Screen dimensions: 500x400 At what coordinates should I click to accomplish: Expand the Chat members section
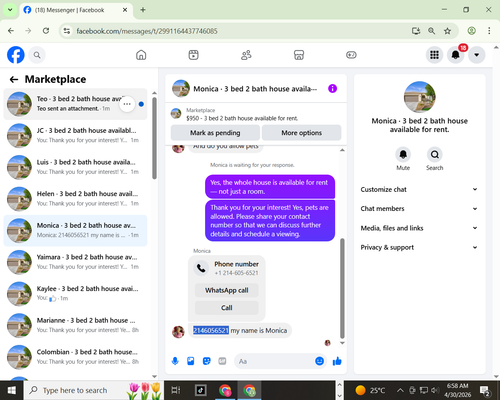coord(419,209)
